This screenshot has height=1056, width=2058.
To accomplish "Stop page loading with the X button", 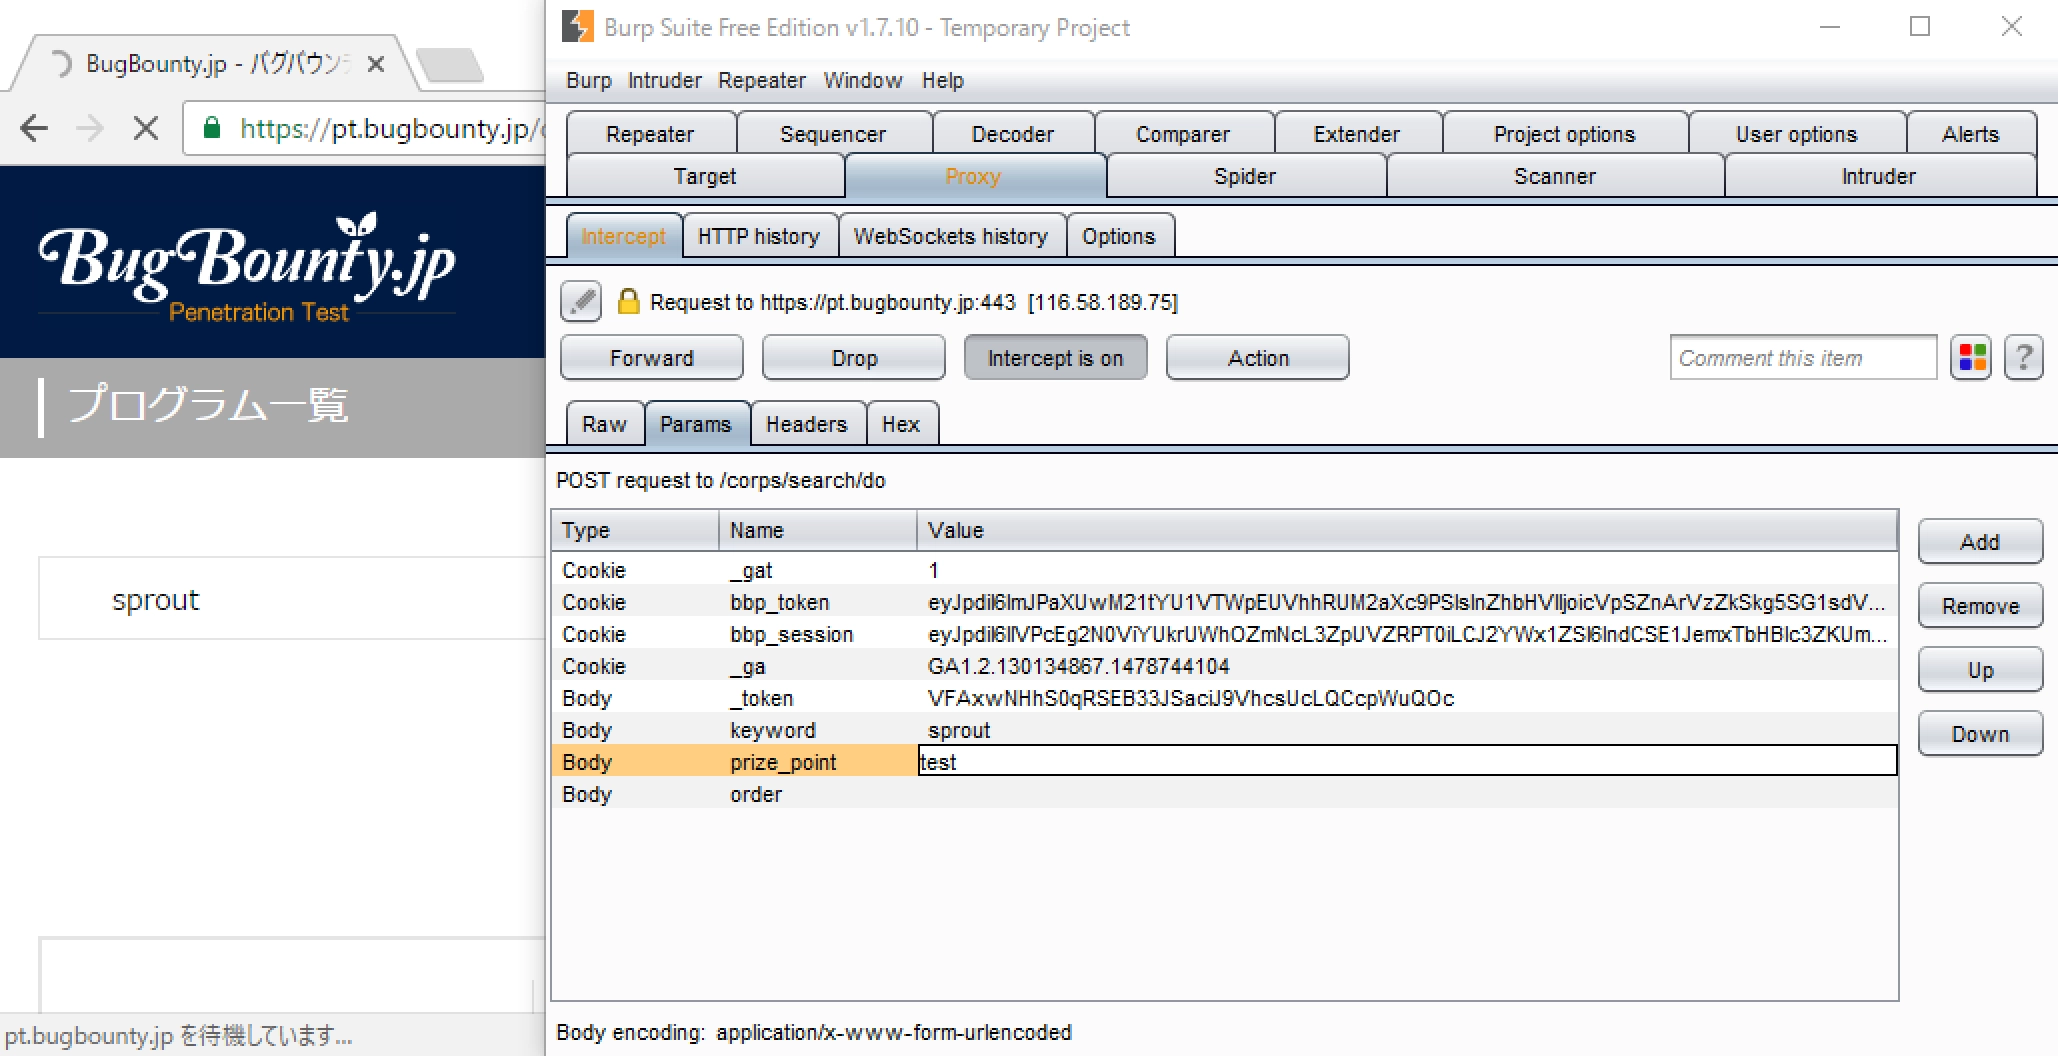I will coord(146,128).
